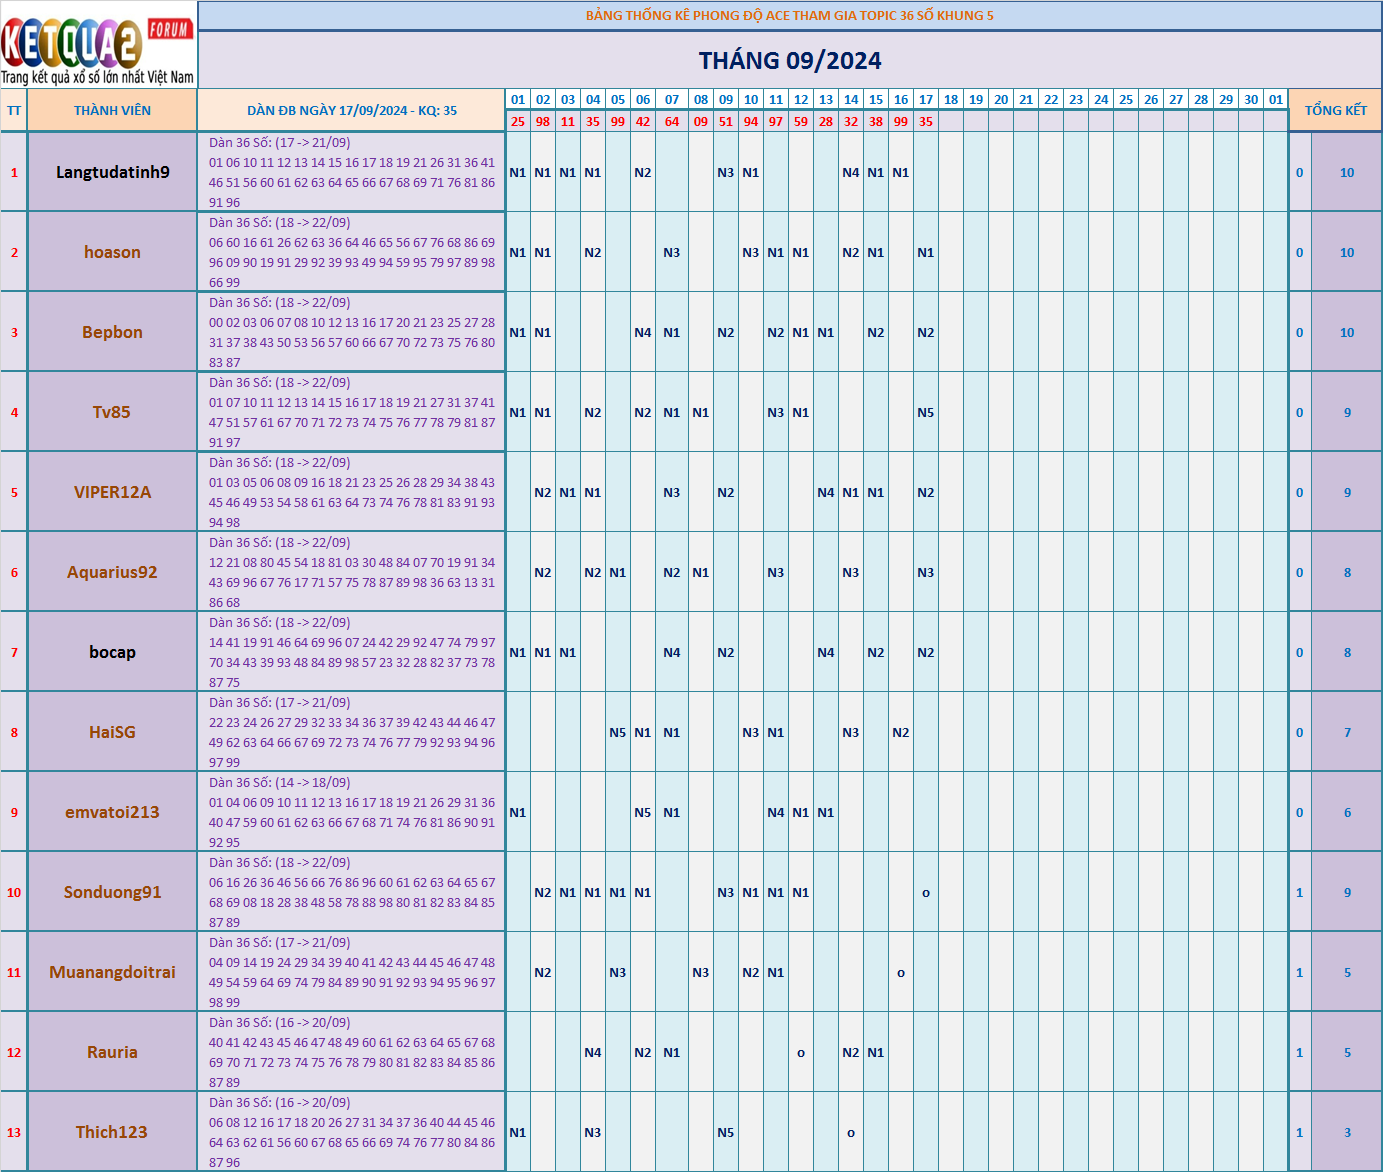Click the DÀN ĐB NGÀY 17/09/2024 header
Screen dimensions: 1383x1172
(x=351, y=111)
